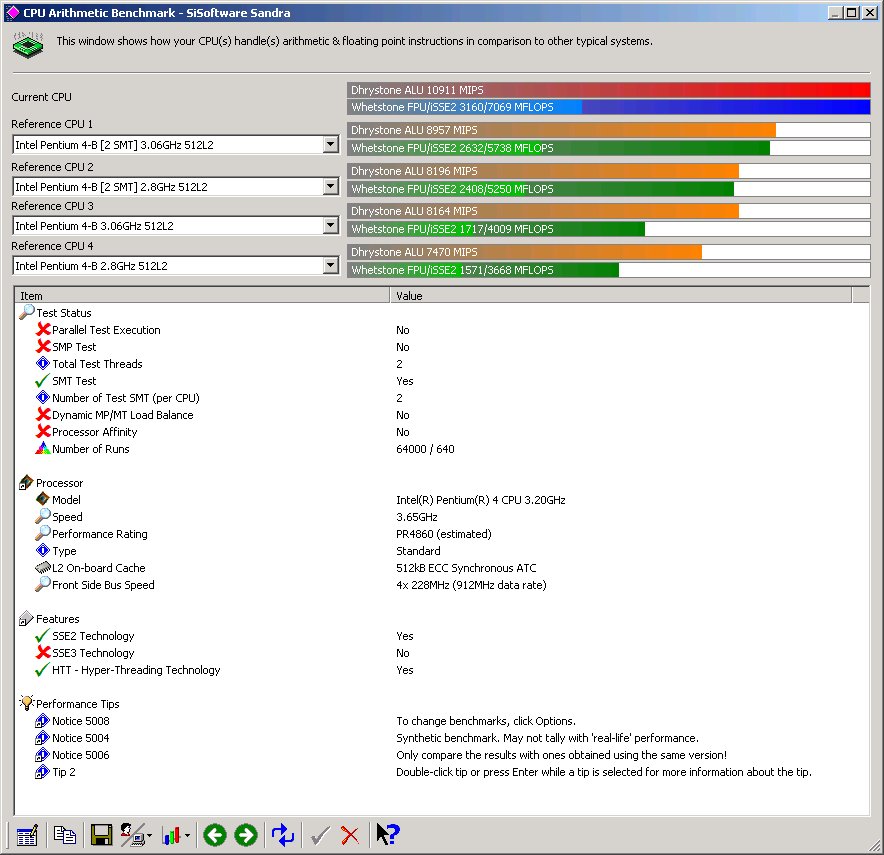Screen dimensions: 884x855
Task: Select the Type row label
Action: [64, 551]
